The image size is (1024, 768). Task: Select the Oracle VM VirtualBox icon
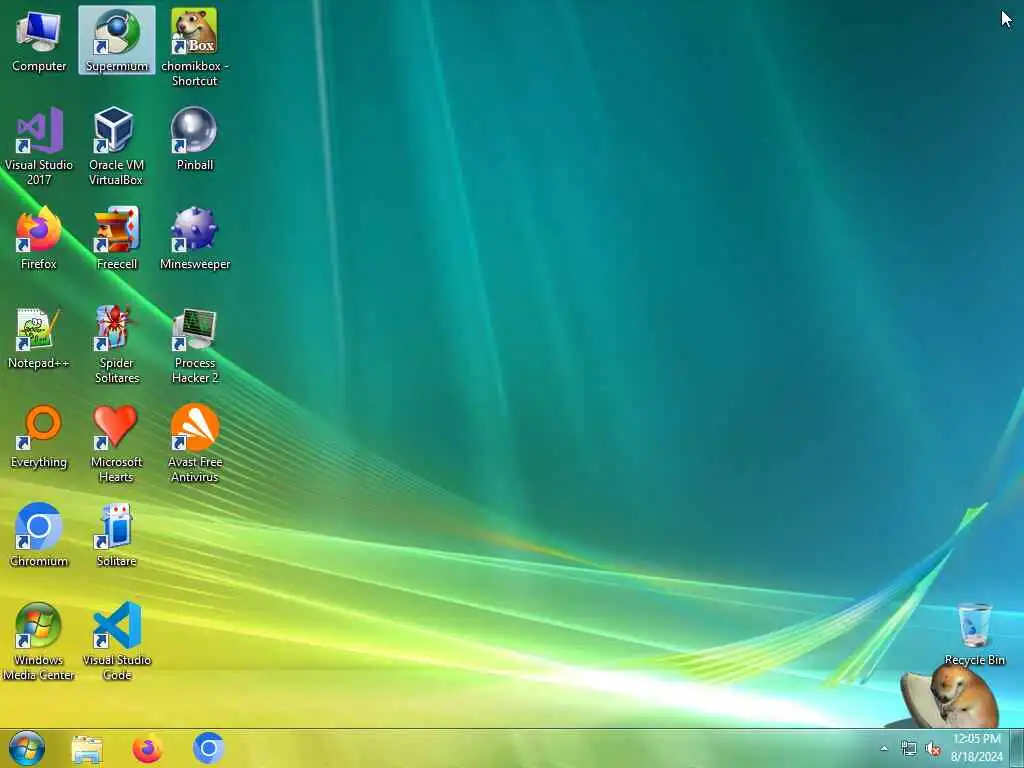116,146
